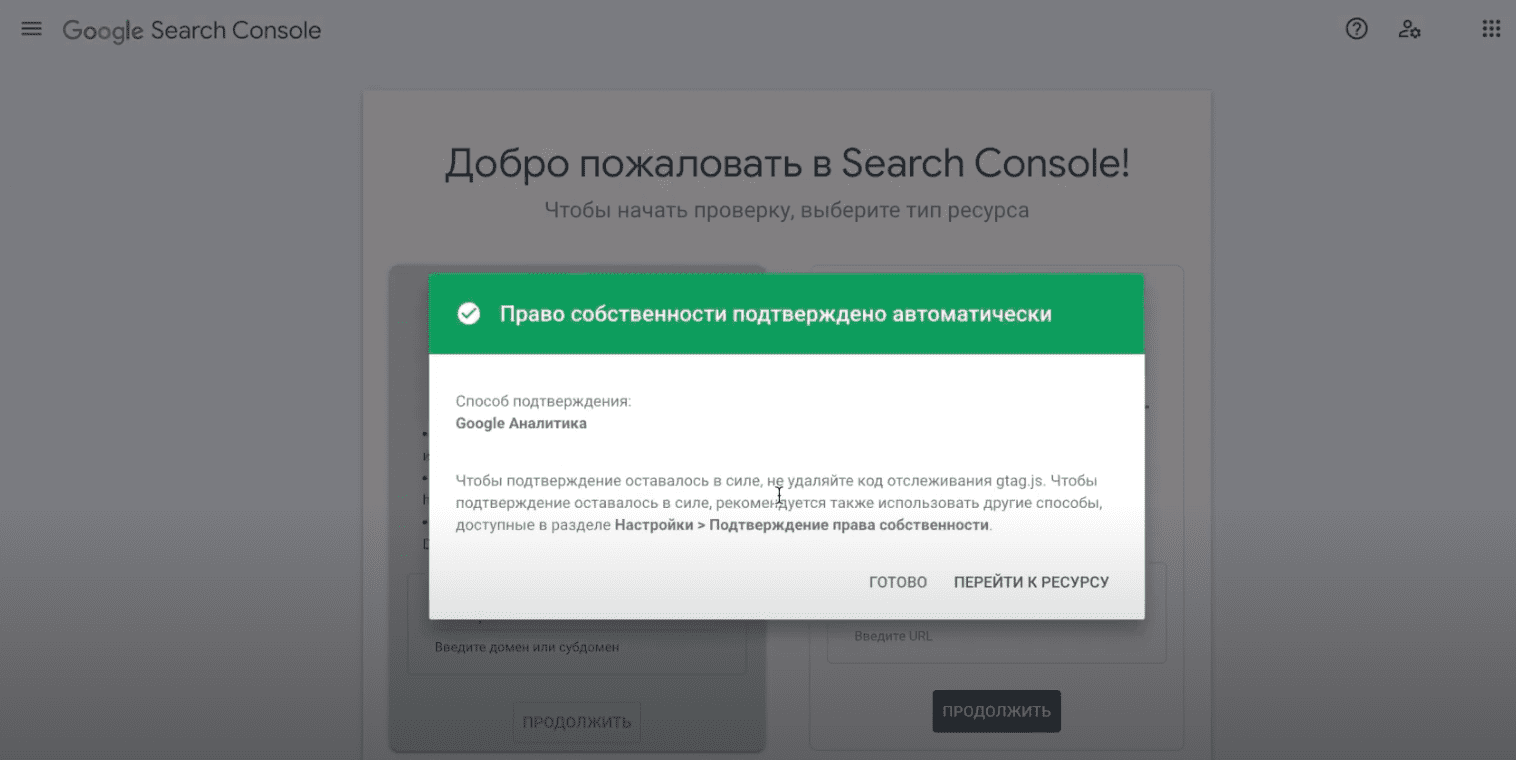Screen dimensions: 1516x760
Task: Click the 'Право собственности подтверждено автоматически' header
Action: [775, 314]
